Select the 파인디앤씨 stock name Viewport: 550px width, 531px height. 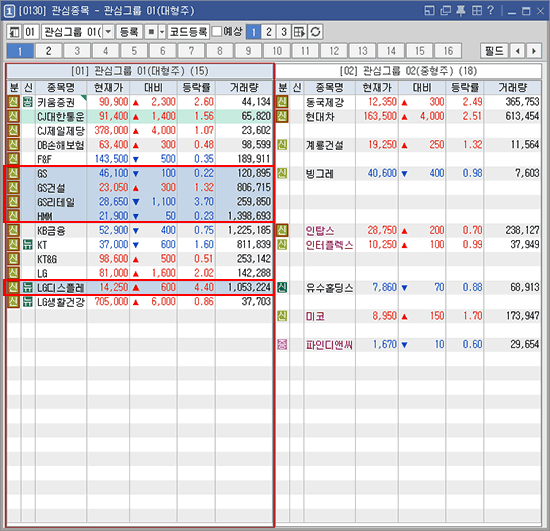(x=329, y=345)
